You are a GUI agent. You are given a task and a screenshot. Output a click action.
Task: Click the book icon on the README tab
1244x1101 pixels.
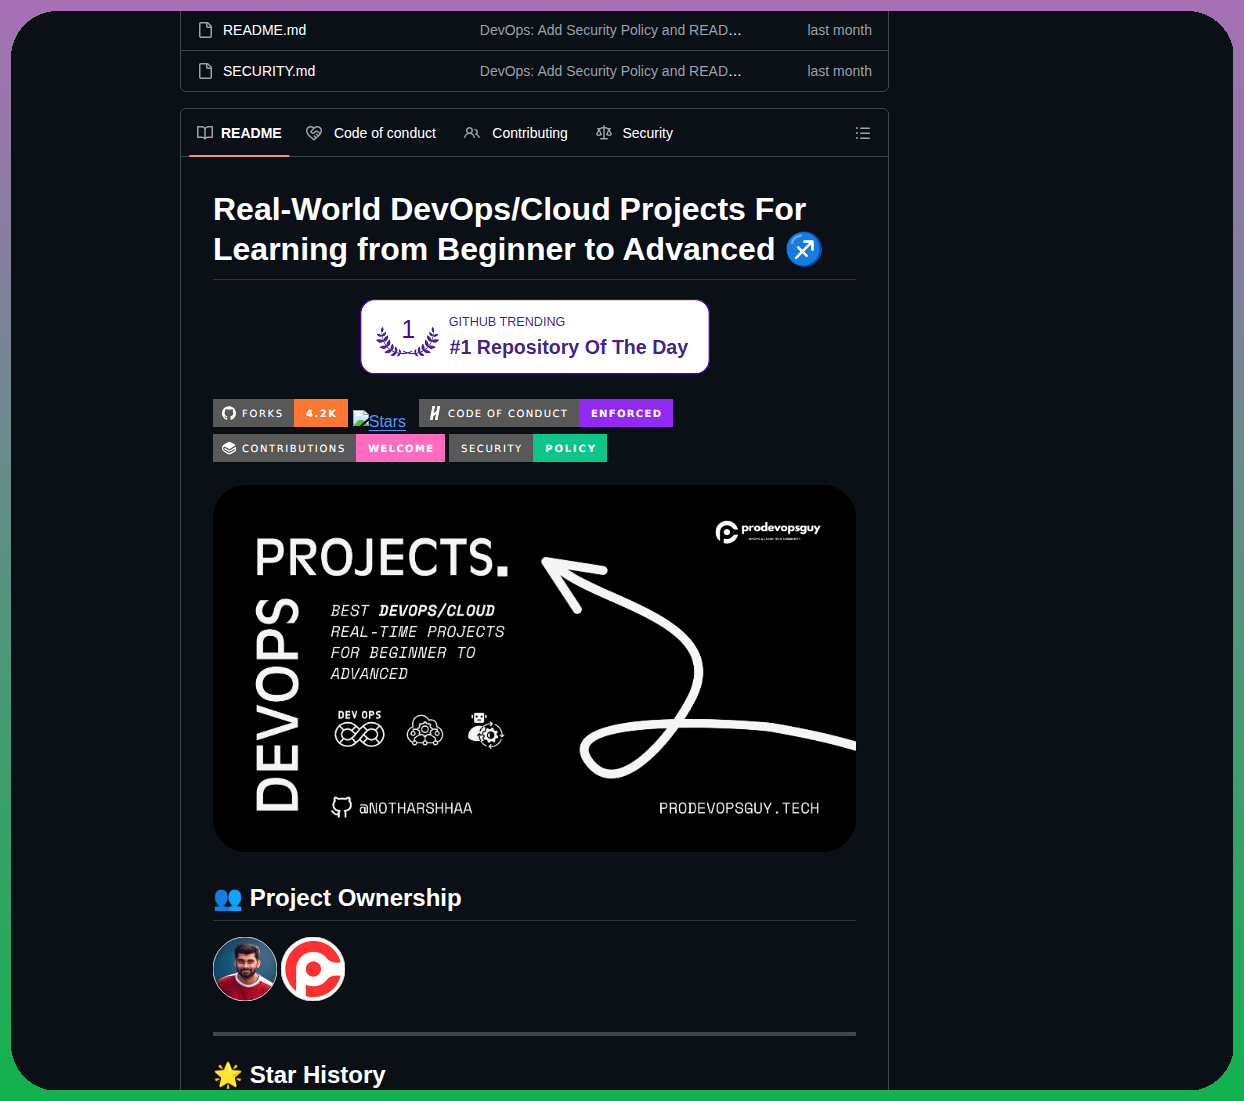click(x=205, y=133)
